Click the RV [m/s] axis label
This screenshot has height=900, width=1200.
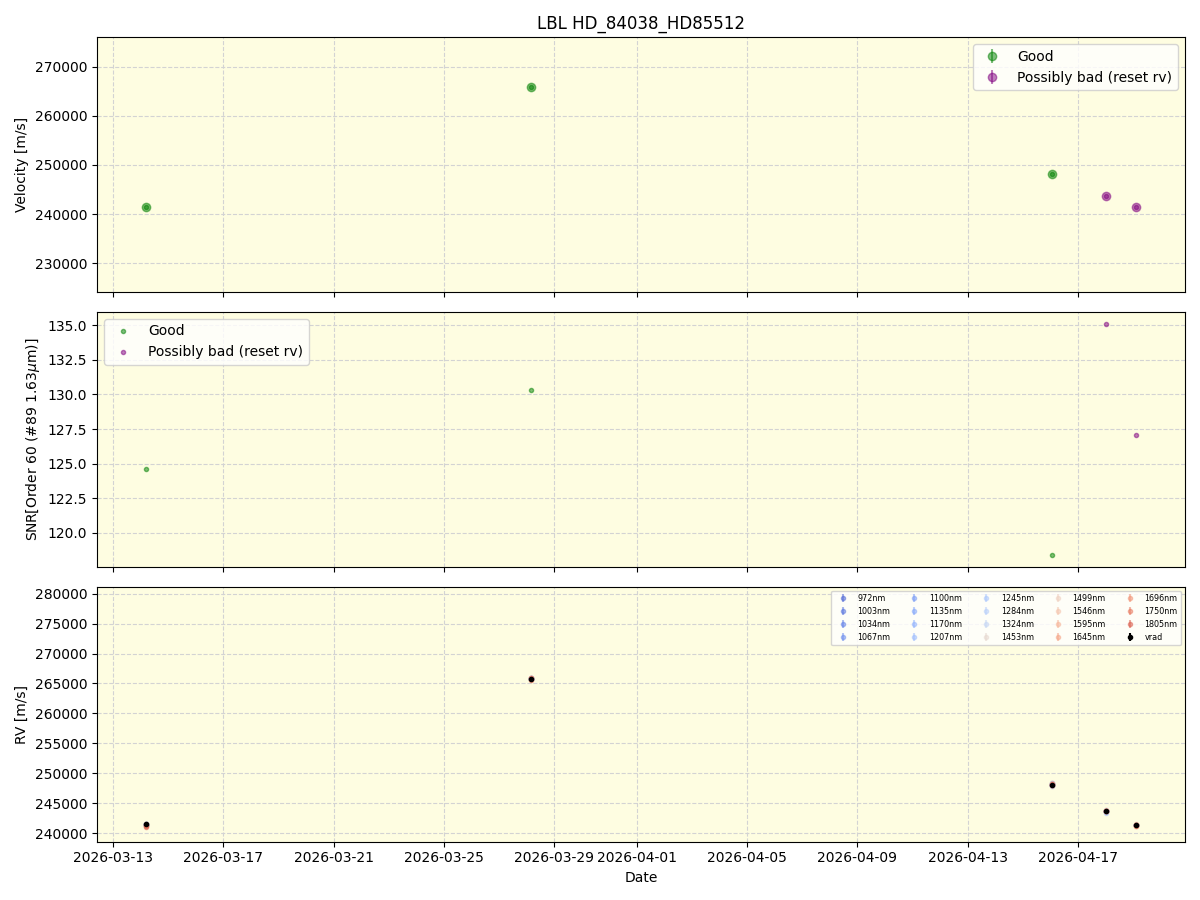(x=21, y=714)
